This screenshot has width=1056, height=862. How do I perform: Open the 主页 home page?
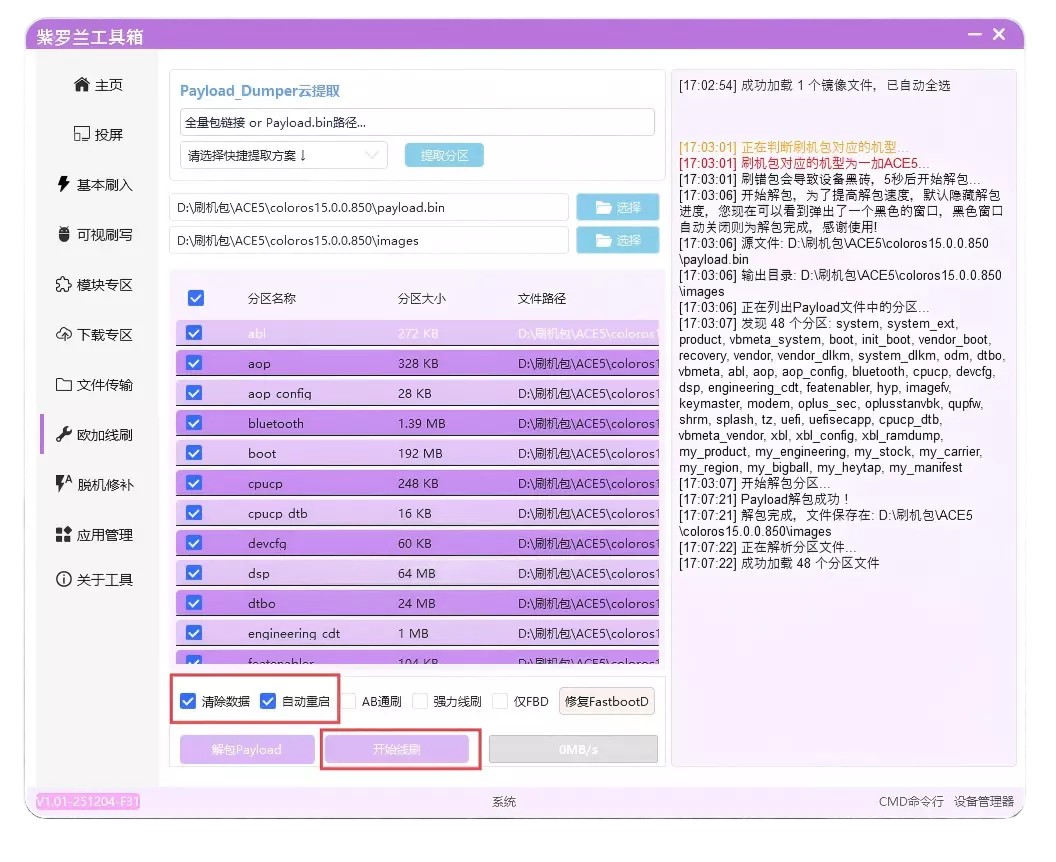pos(97,85)
